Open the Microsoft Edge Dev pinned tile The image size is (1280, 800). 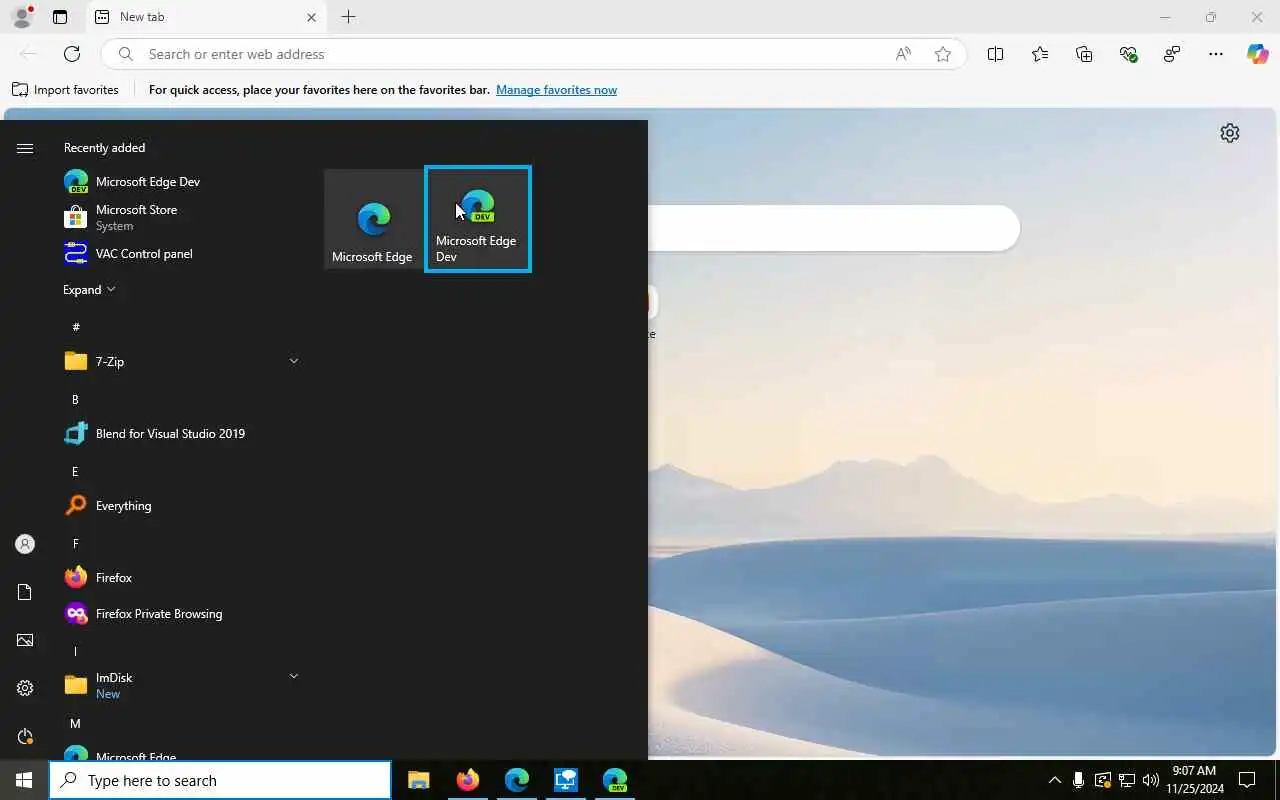[x=478, y=219]
